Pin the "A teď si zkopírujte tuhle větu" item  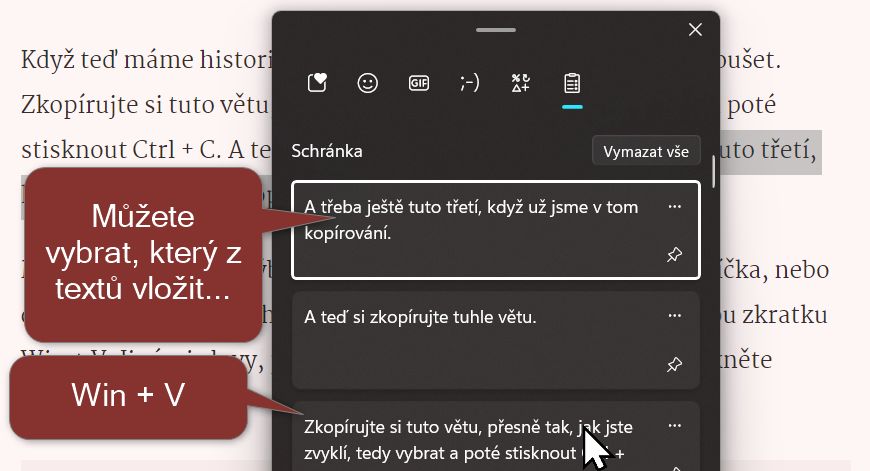click(674, 364)
